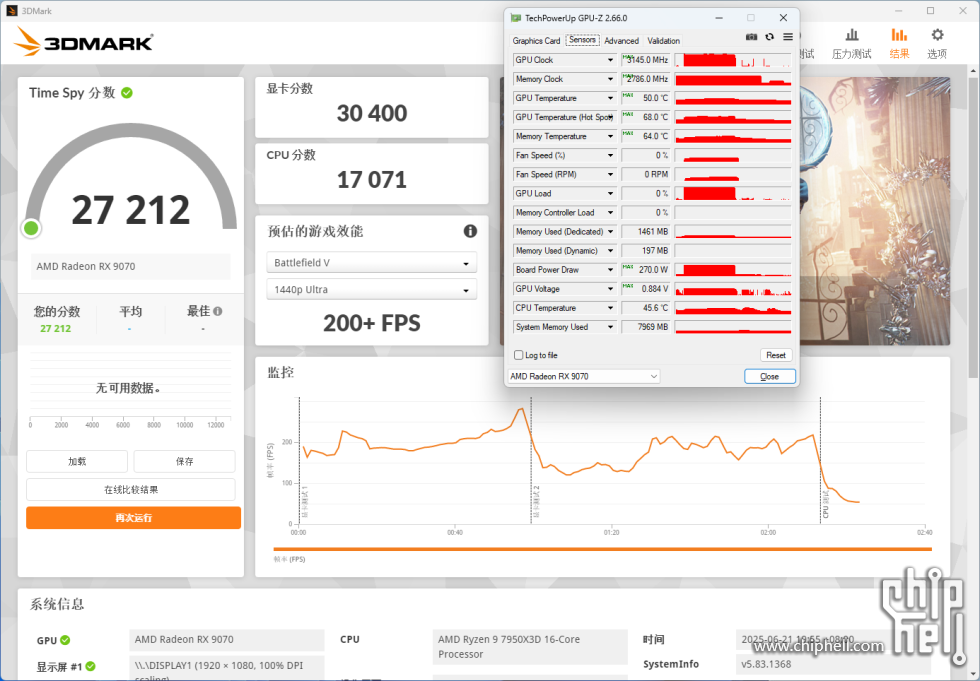
Task: Select the Sensors tab in GPU-Z
Action: (582, 40)
